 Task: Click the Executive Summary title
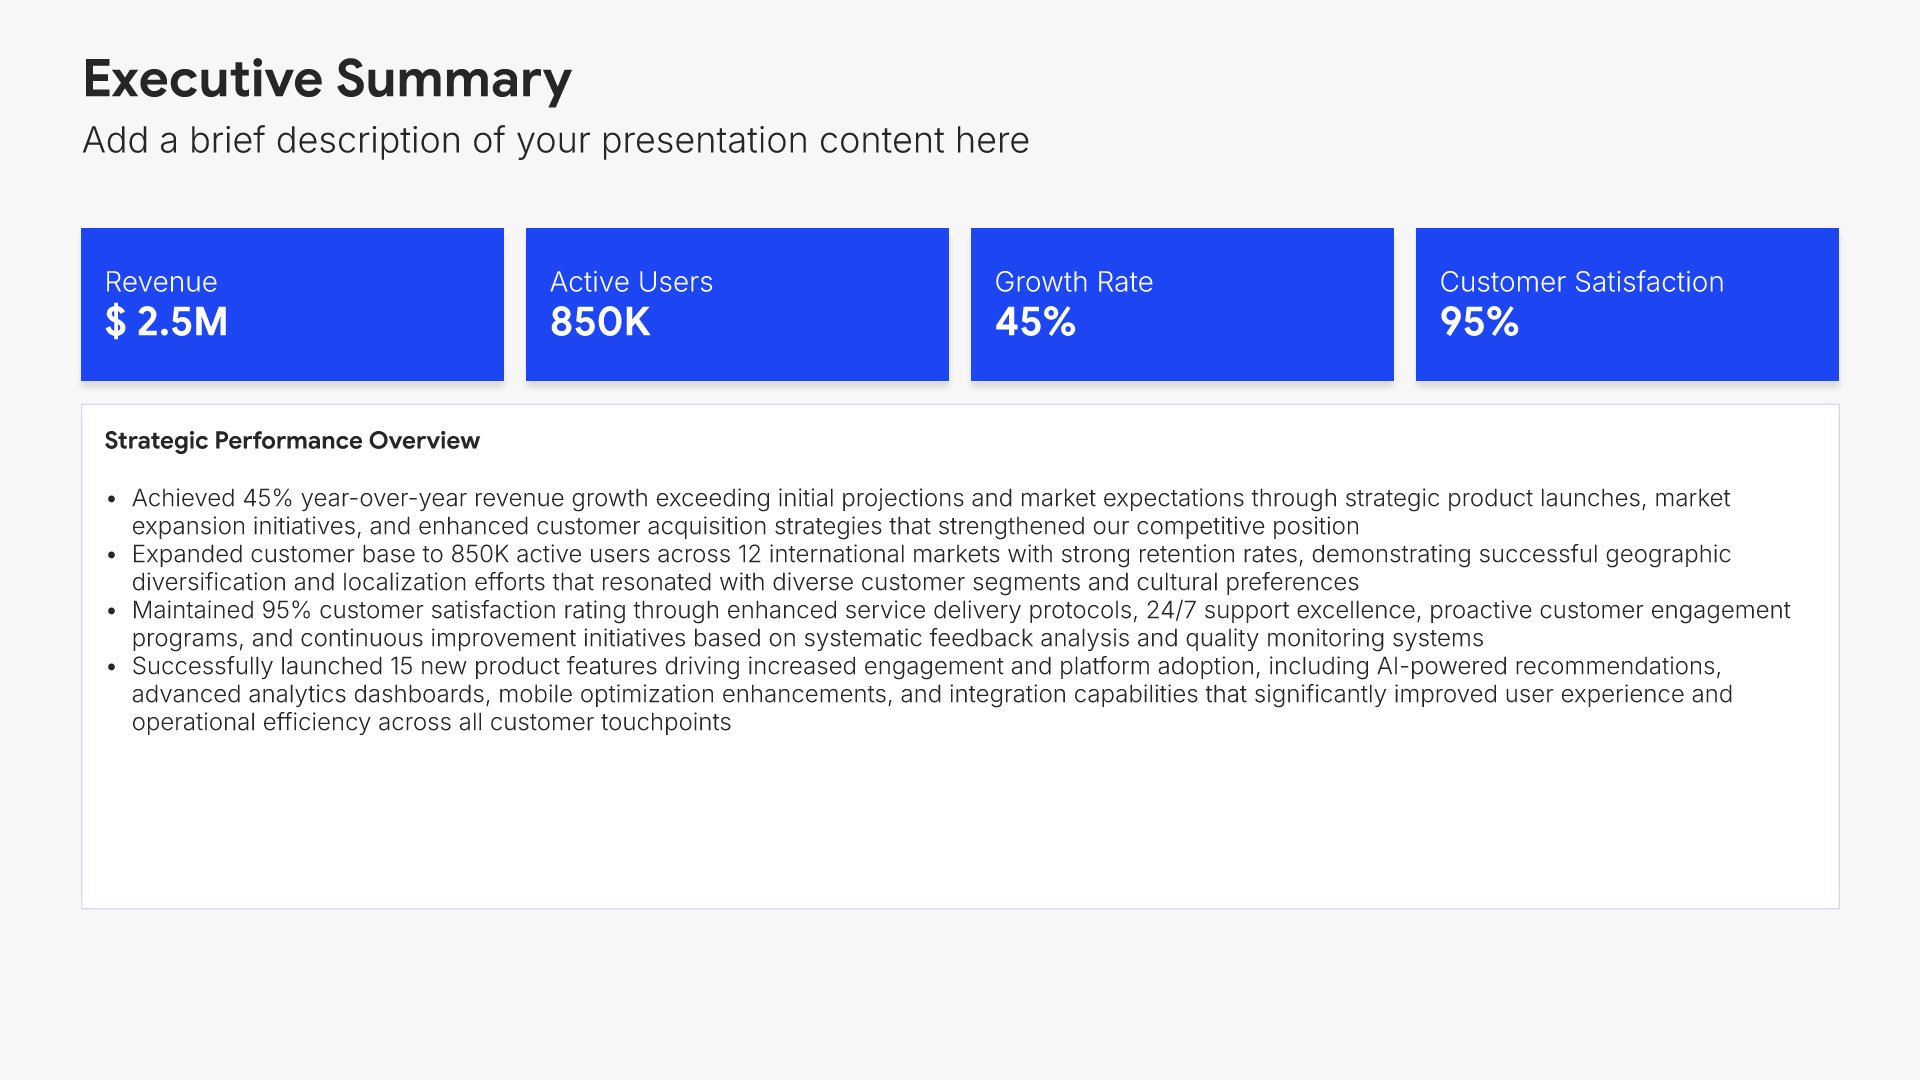(x=327, y=79)
